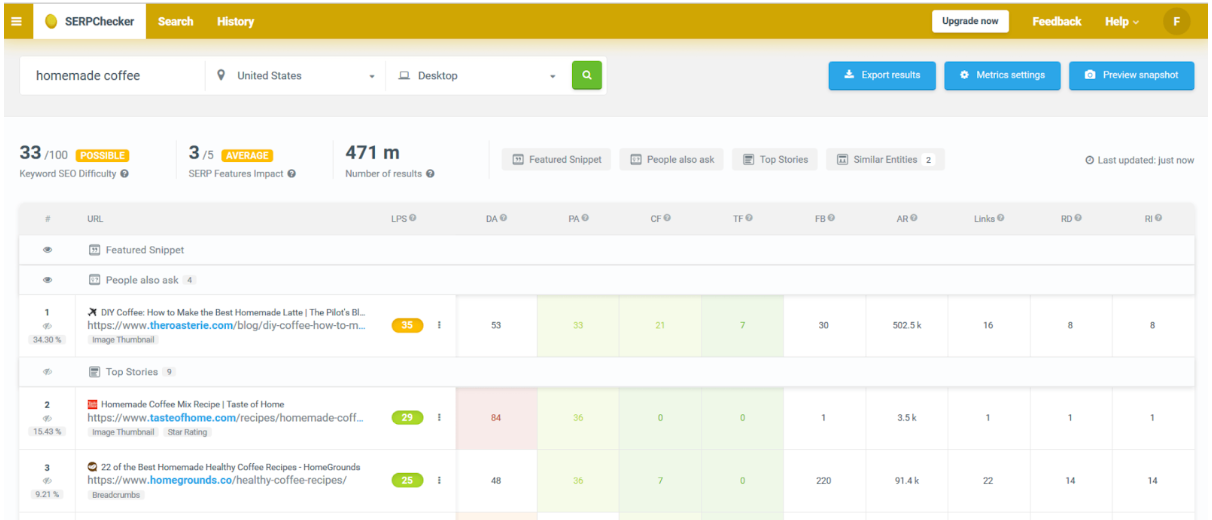Open the SERPChecker tab
Viewport: 1212px width, 520px height.
click(89, 21)
